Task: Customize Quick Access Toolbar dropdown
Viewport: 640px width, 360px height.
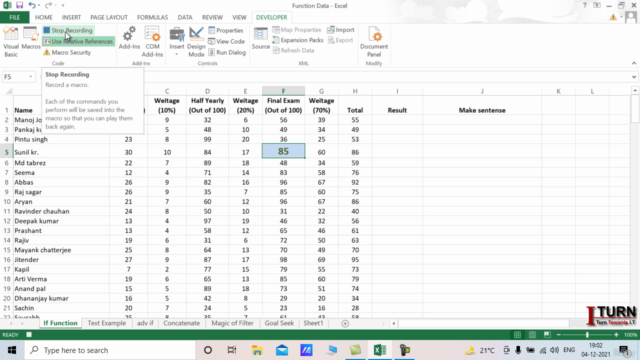Action: 63,5
